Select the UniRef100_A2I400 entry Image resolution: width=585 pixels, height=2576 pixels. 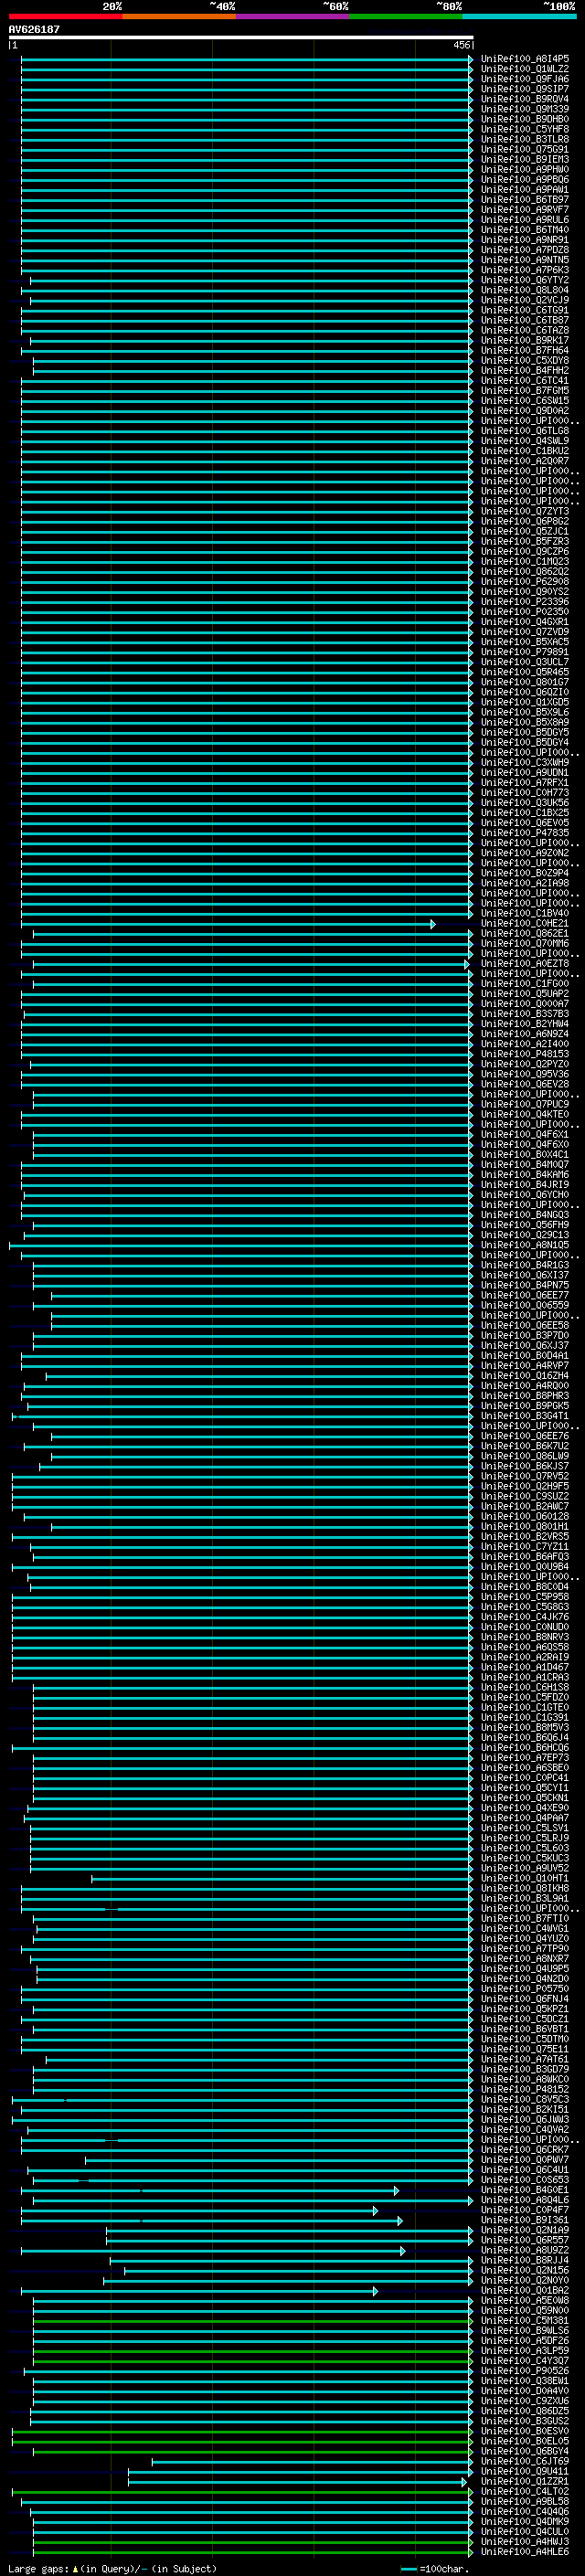click(525, 1043)
